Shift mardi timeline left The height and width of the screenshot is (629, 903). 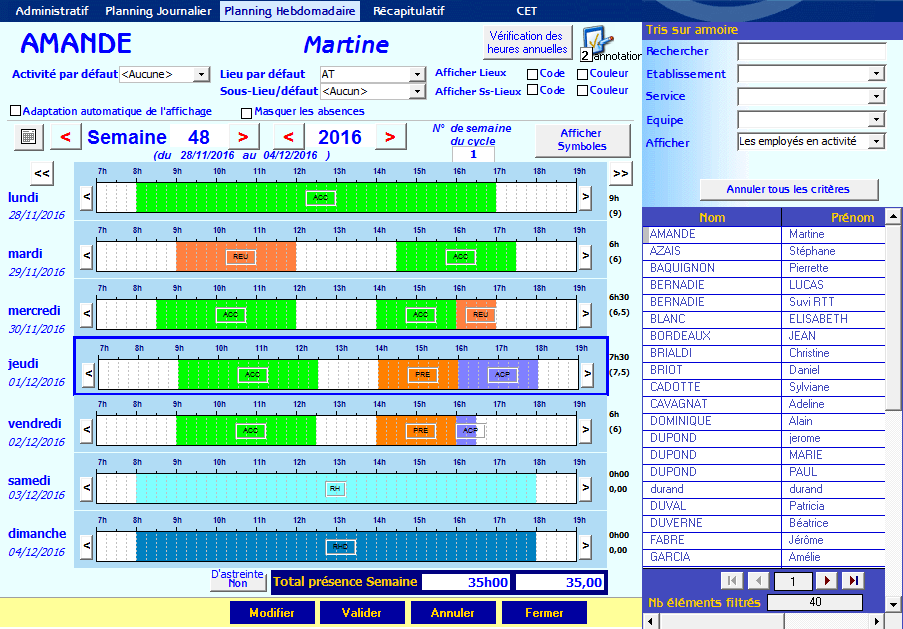pos(86,256)
